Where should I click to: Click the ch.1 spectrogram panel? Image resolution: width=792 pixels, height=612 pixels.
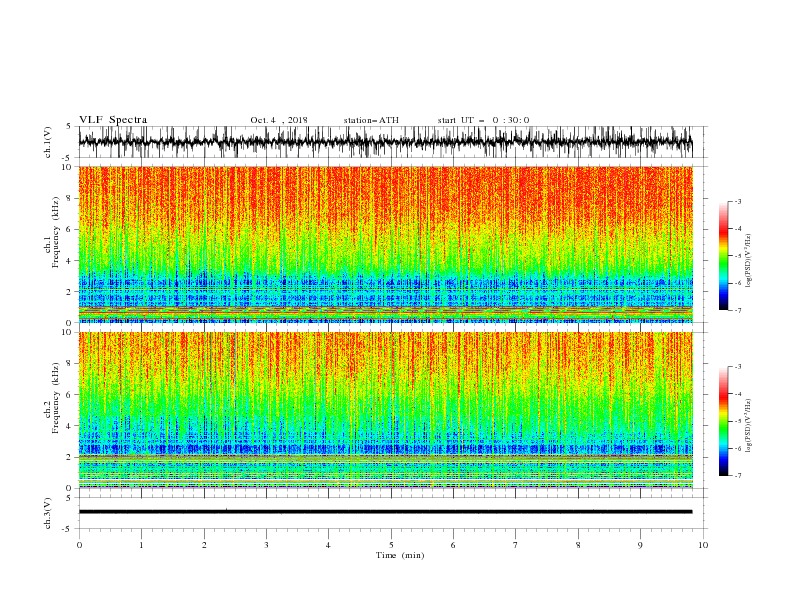coord(386,244)
